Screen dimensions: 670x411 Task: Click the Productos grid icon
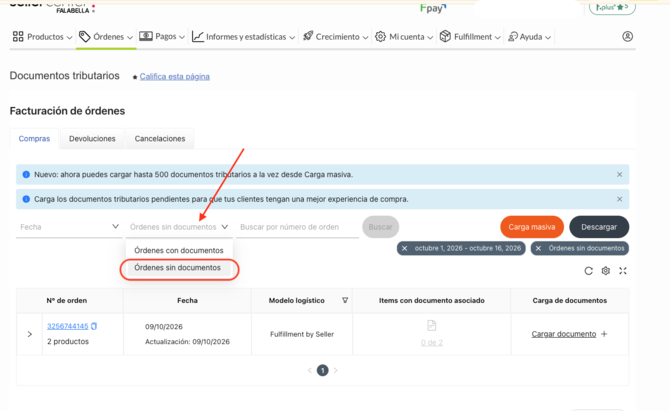pos(18,36)
